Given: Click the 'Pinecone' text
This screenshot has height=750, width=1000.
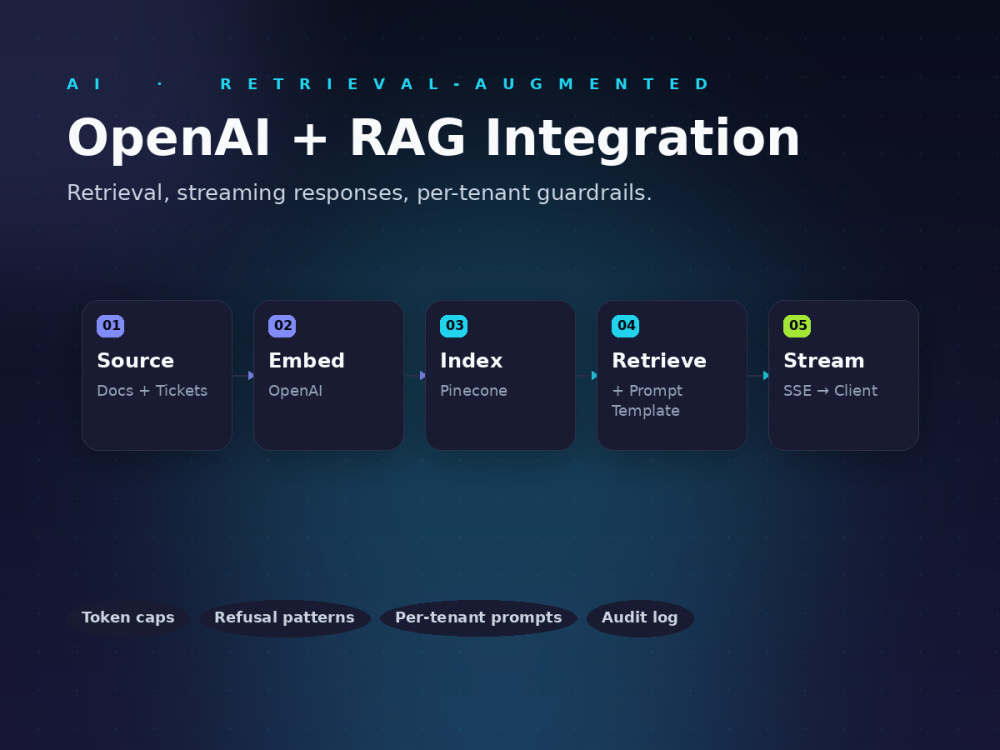Looking at the screenshot, I should coord(473,391).
